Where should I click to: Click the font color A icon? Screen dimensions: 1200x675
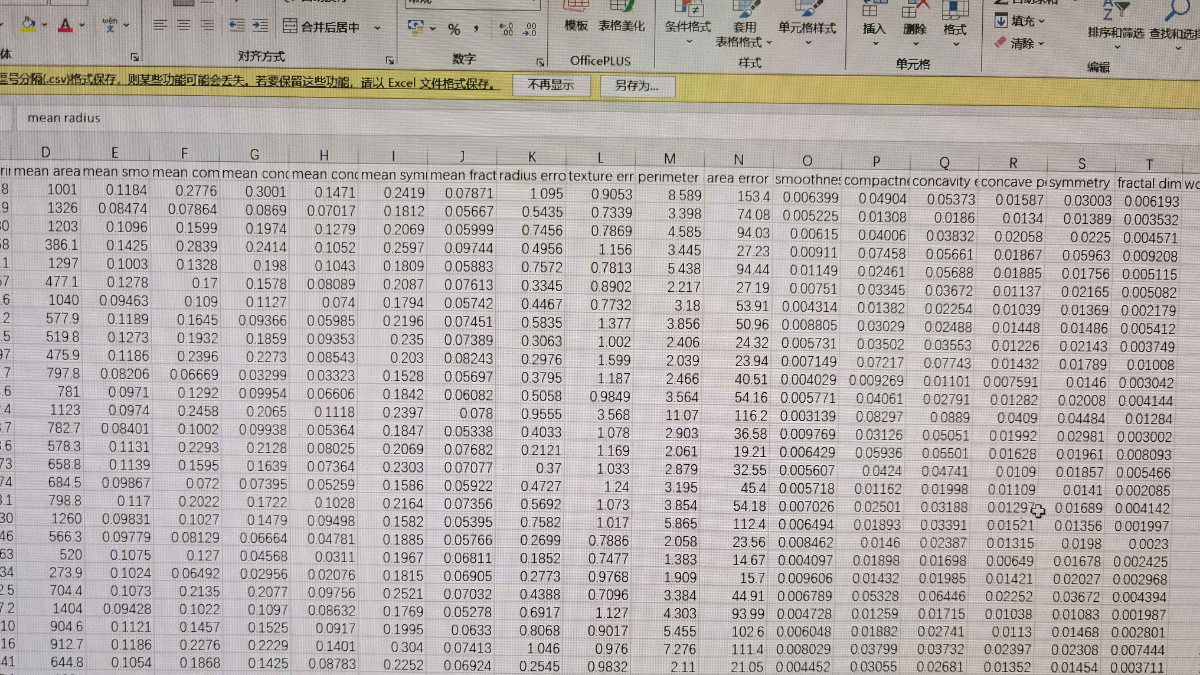66,24
